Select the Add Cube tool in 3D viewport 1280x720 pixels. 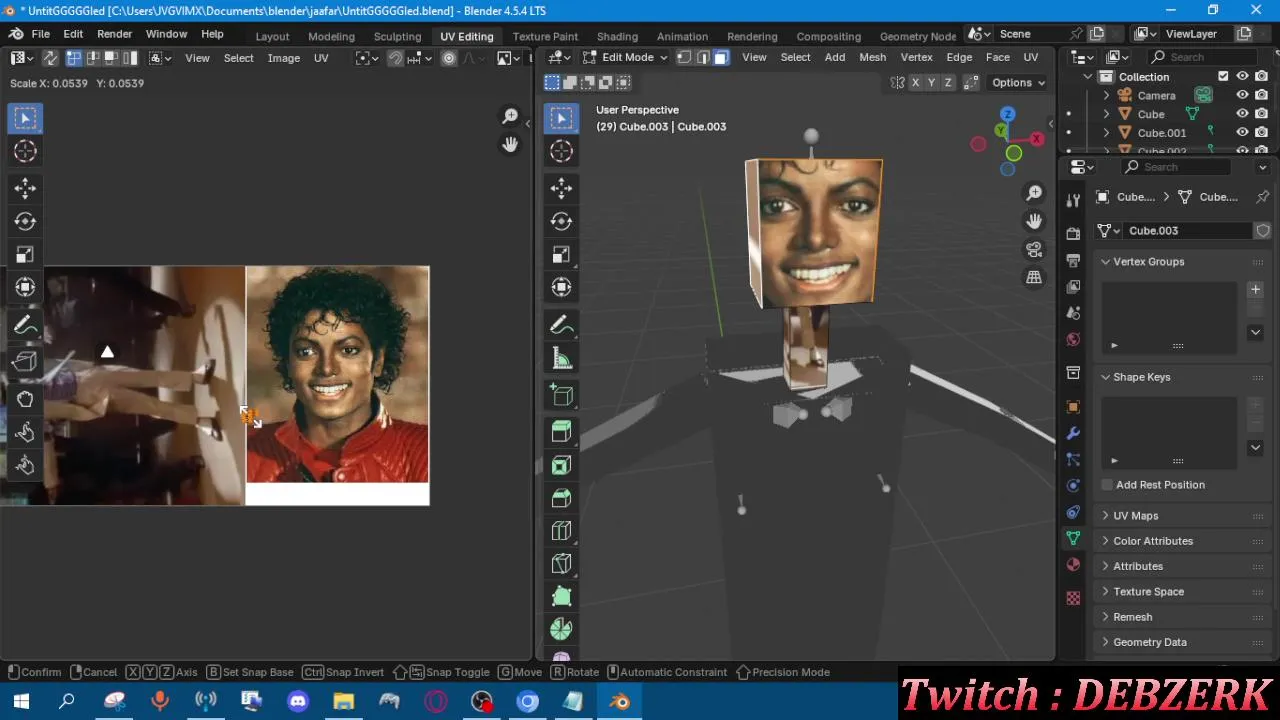pyautogui.click(x=561, y=395)
